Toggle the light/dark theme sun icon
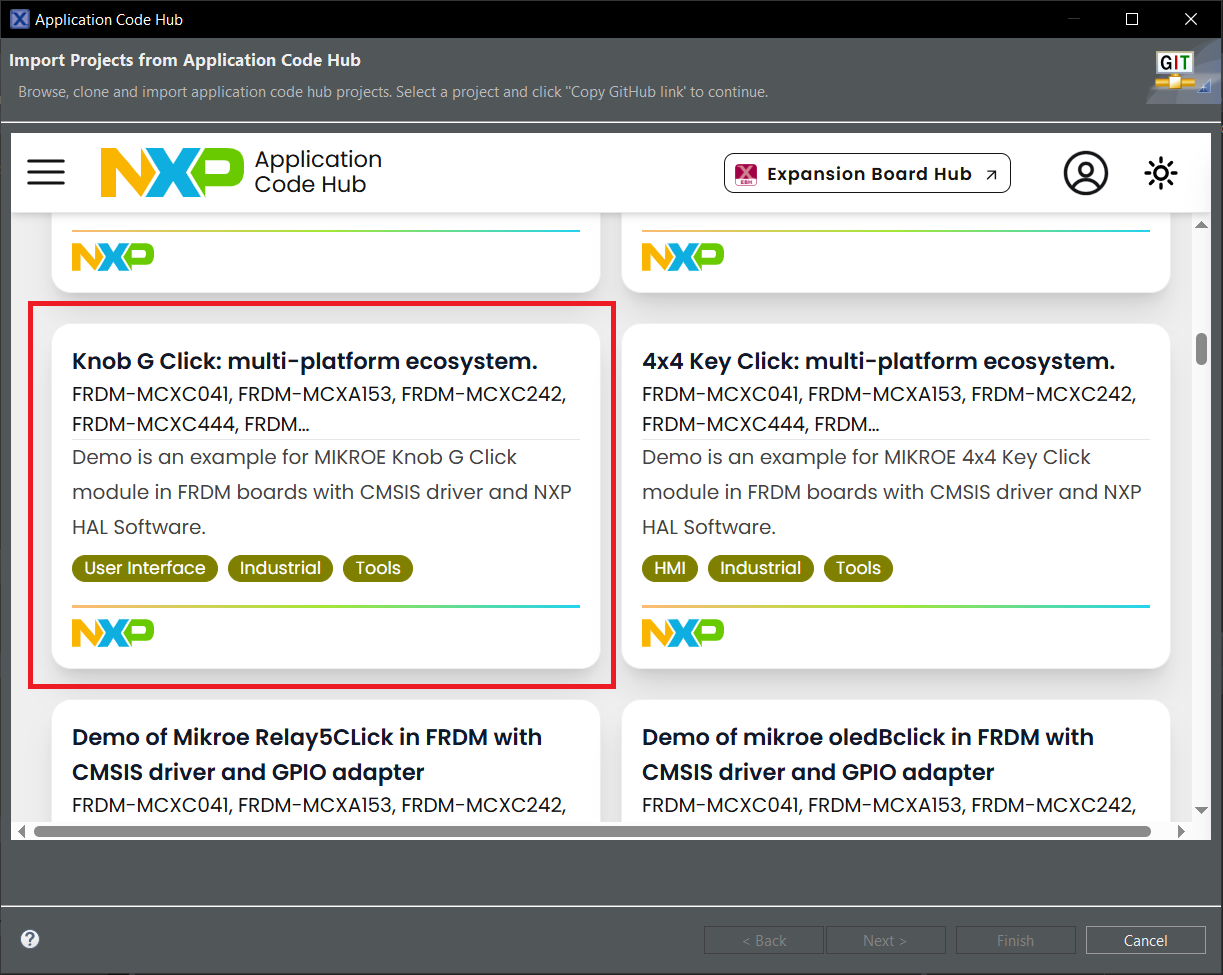Image resolution: width=1223 pixels, height=975 pixels. pos(1160,173)
